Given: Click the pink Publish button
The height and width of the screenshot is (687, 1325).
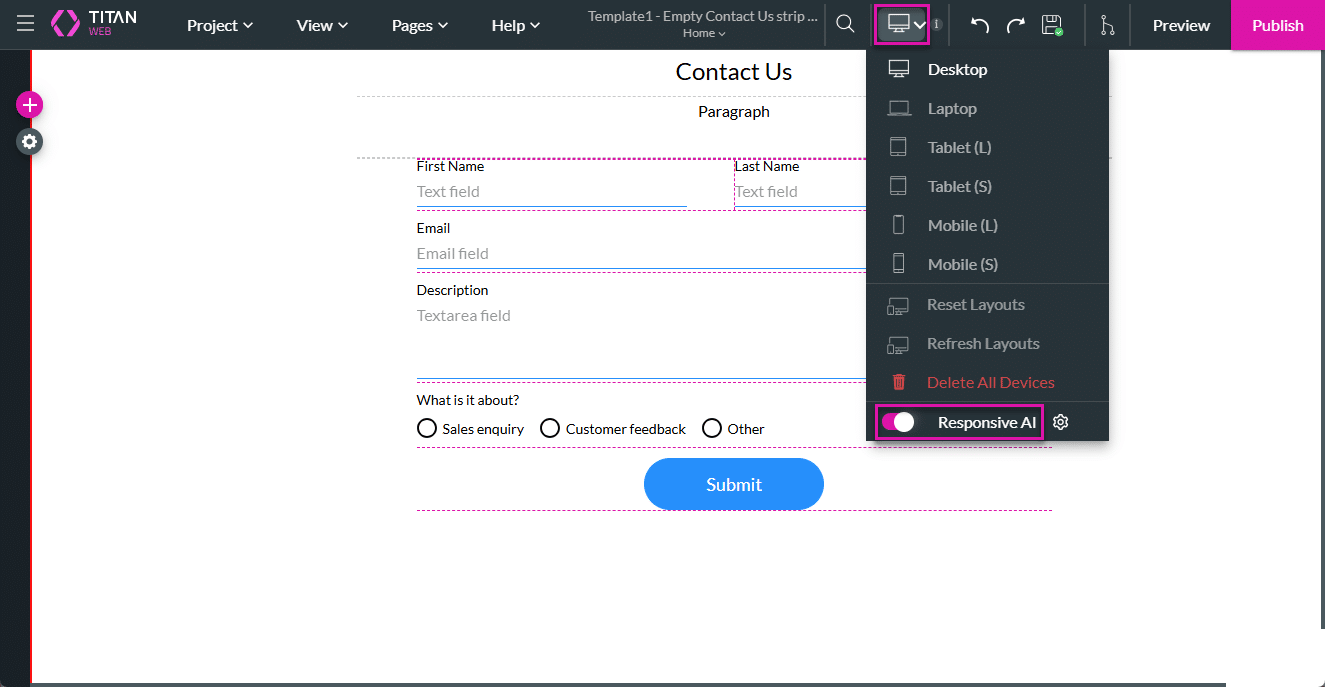Looking at the screenshot, I should 1277,25.
